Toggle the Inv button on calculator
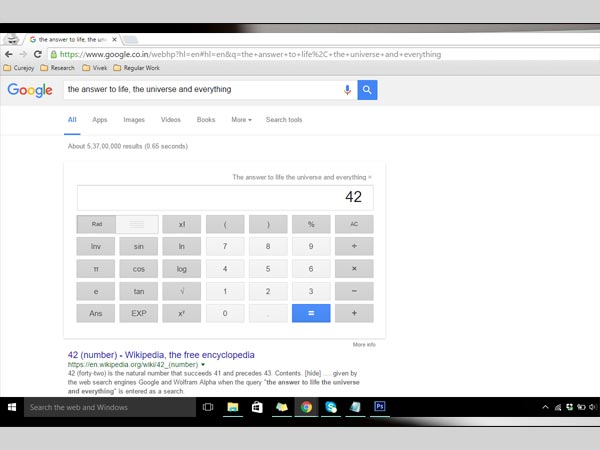 tap(96, 246)
